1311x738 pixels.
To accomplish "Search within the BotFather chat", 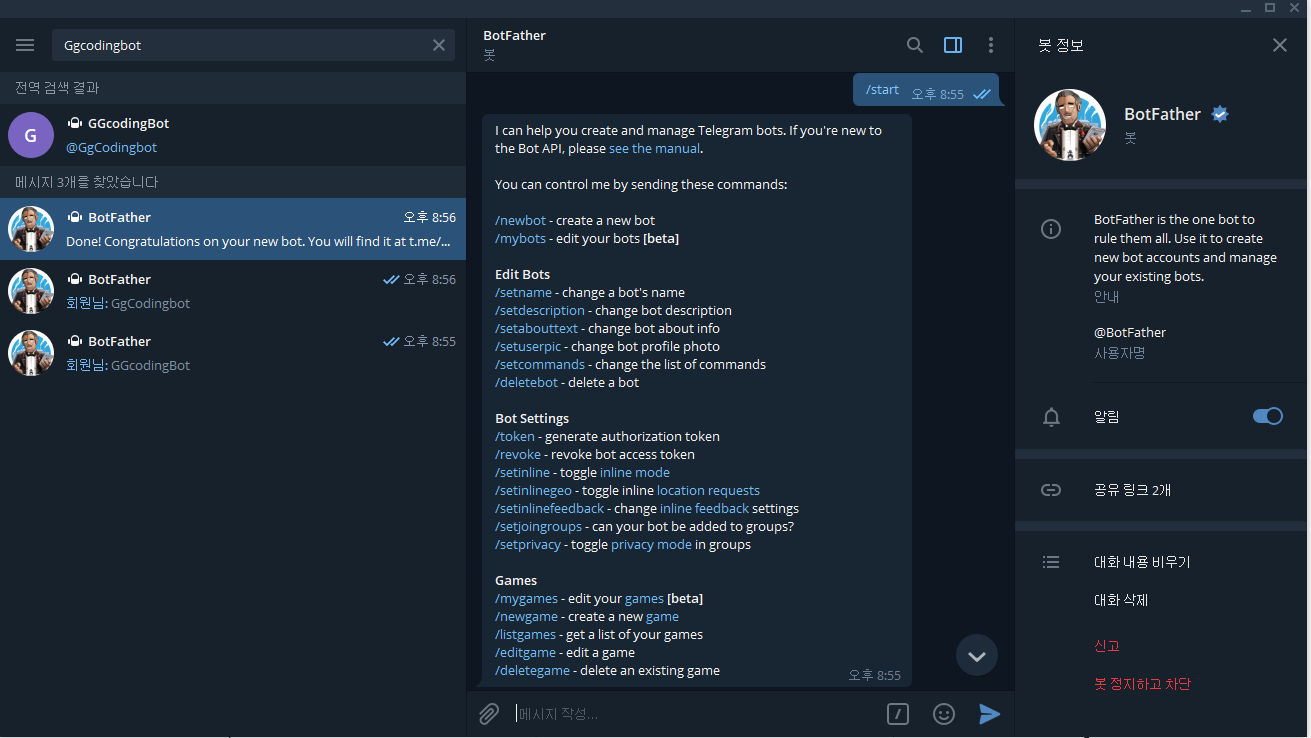I will click(x=915, y=45).
